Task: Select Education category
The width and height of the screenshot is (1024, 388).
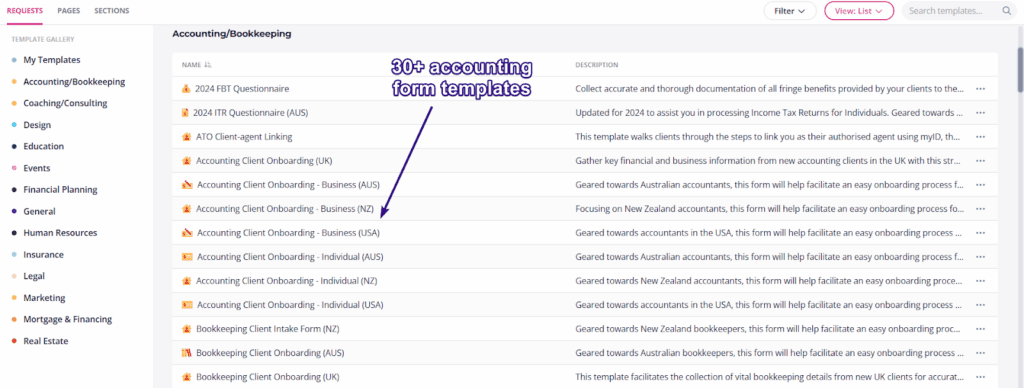Action: tap(43, 146)
